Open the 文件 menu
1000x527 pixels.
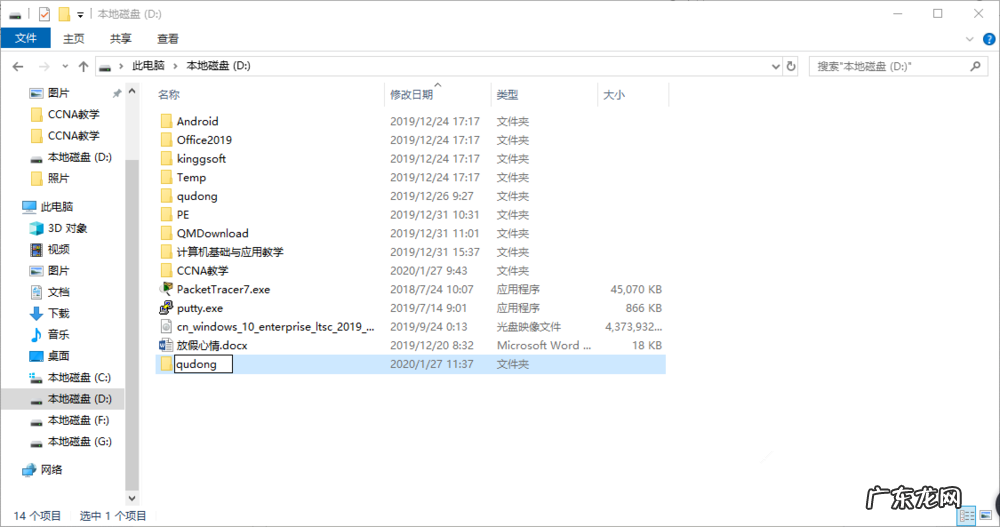point(26,38)
